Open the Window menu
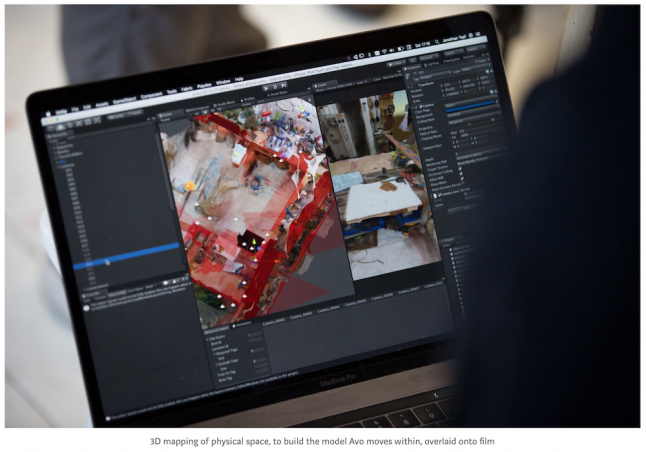The width and height of the screenshot is (646, 452). point(222,81)
